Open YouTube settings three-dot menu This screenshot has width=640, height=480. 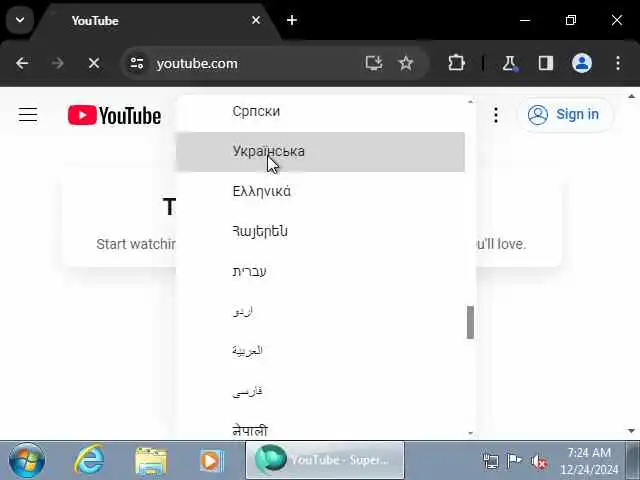coord(496,115)
